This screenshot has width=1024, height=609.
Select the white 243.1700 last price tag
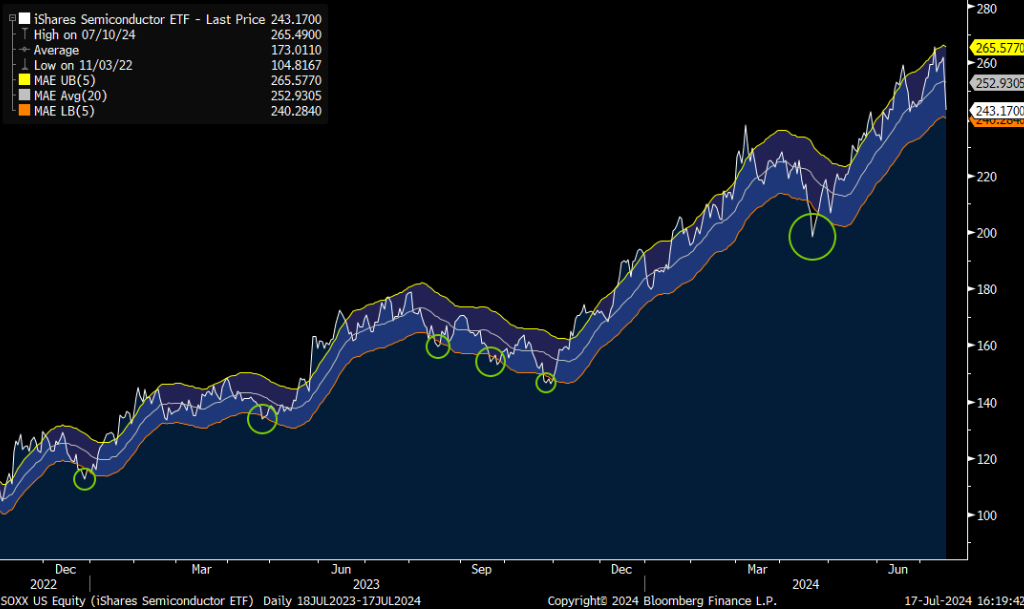pos(996,110)
